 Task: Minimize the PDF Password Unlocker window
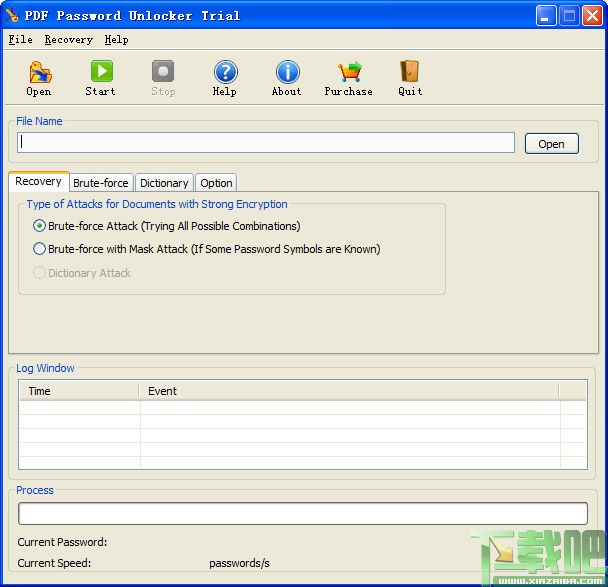546,16
